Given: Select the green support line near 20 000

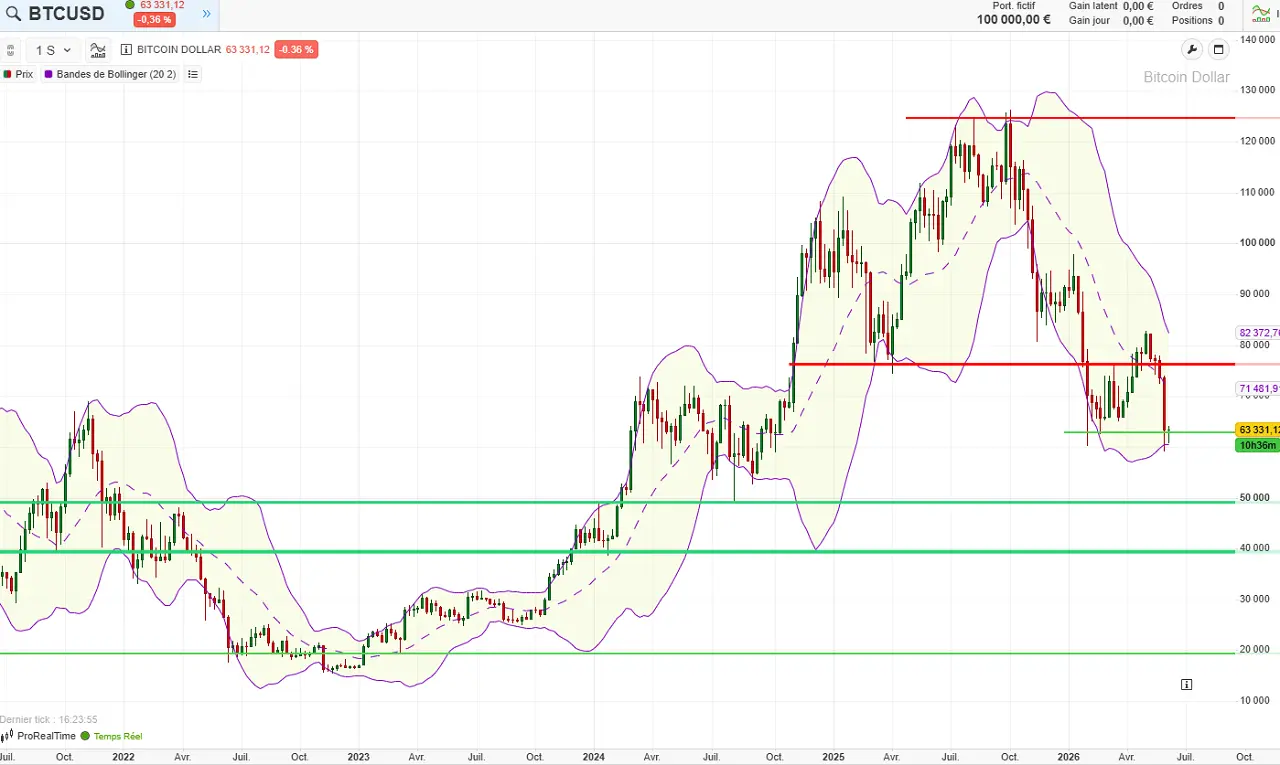Looking at the screenshot, I should [x=617, y=654].
